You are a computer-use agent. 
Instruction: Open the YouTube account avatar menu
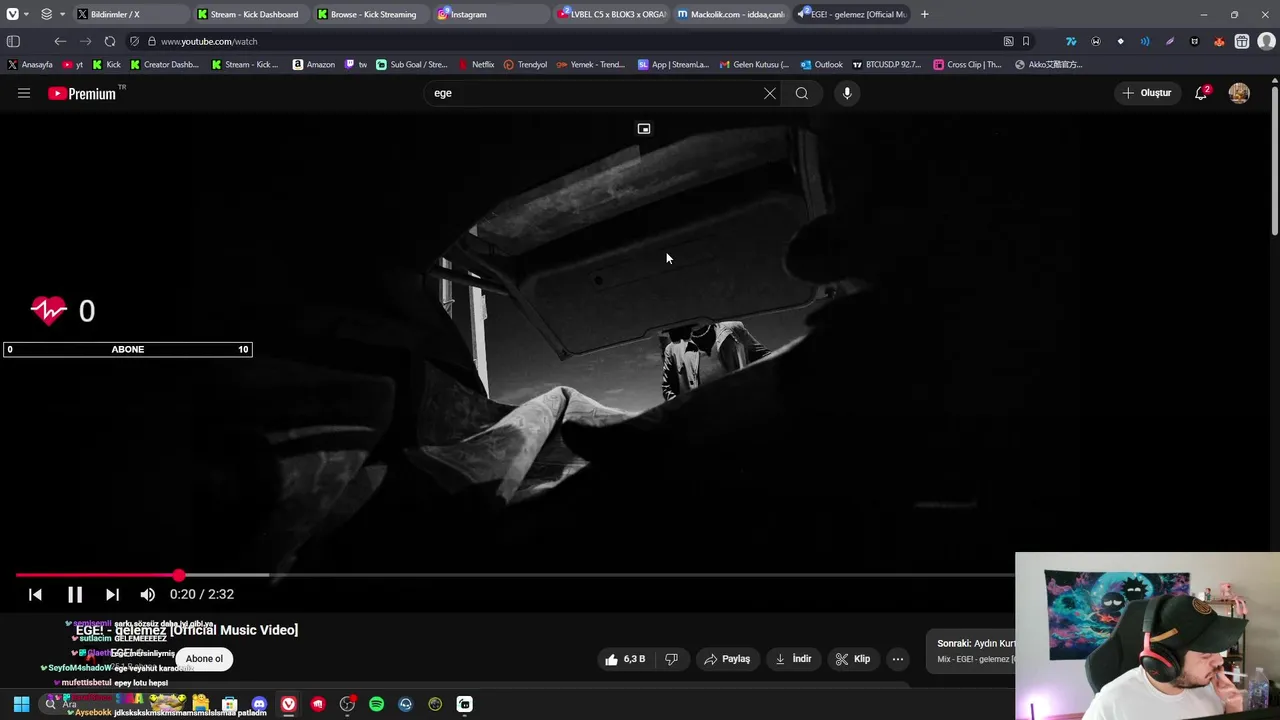coord(1239,93)
